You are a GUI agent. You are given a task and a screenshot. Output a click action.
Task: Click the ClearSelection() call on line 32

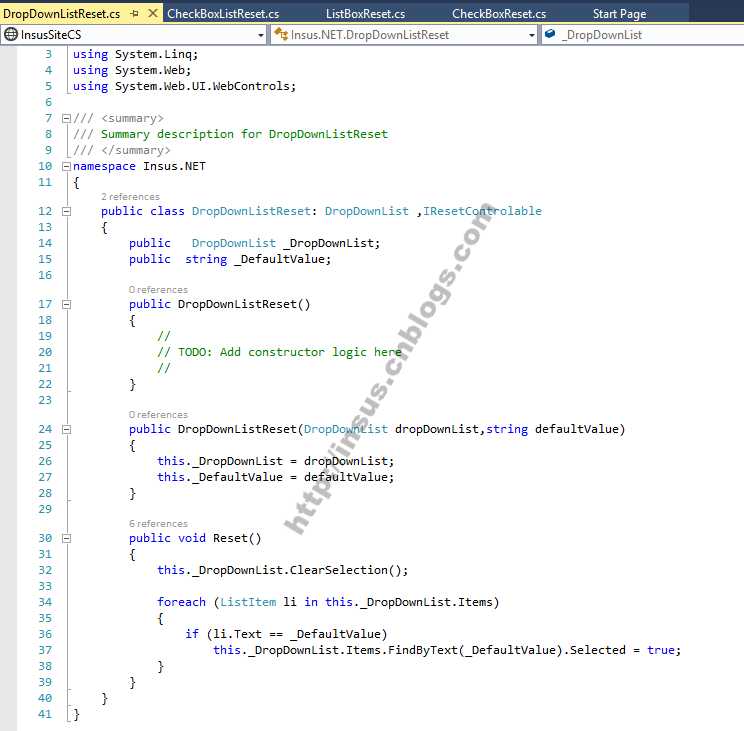[346, 570]
